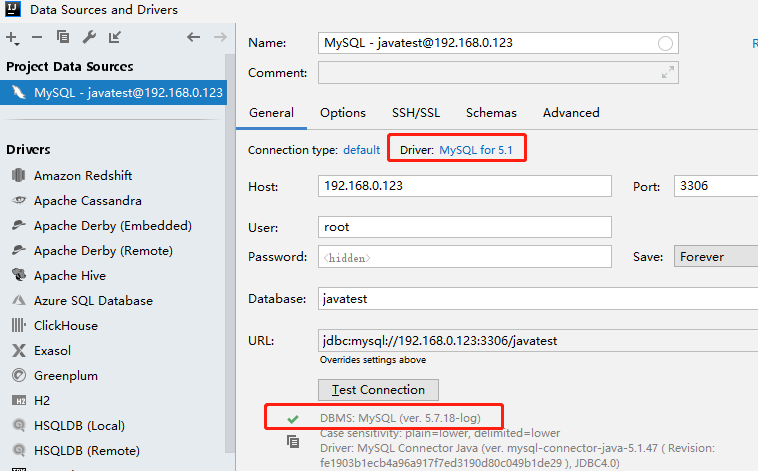Select Apache Cassandra driver

(x=87, y=201)
